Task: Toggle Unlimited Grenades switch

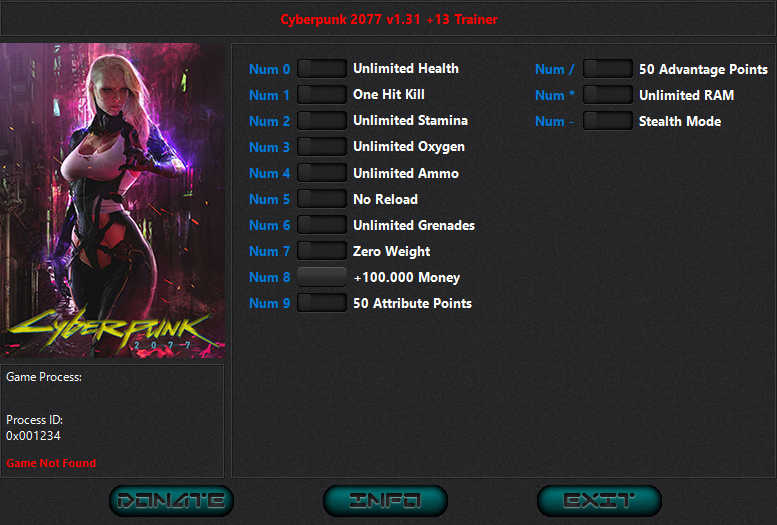Action: 322,225
